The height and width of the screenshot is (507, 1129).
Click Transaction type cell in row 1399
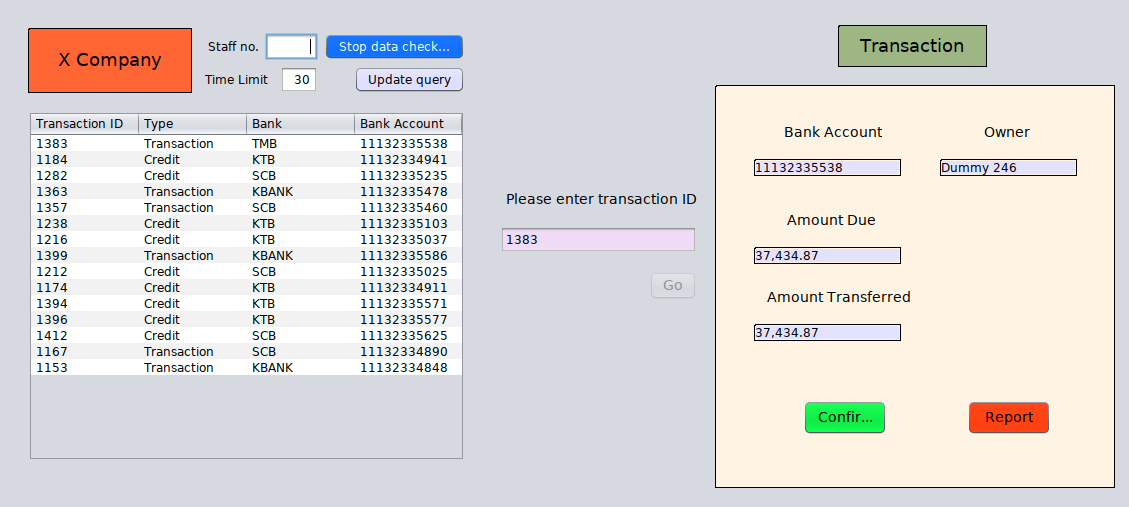tap(192, 256)
